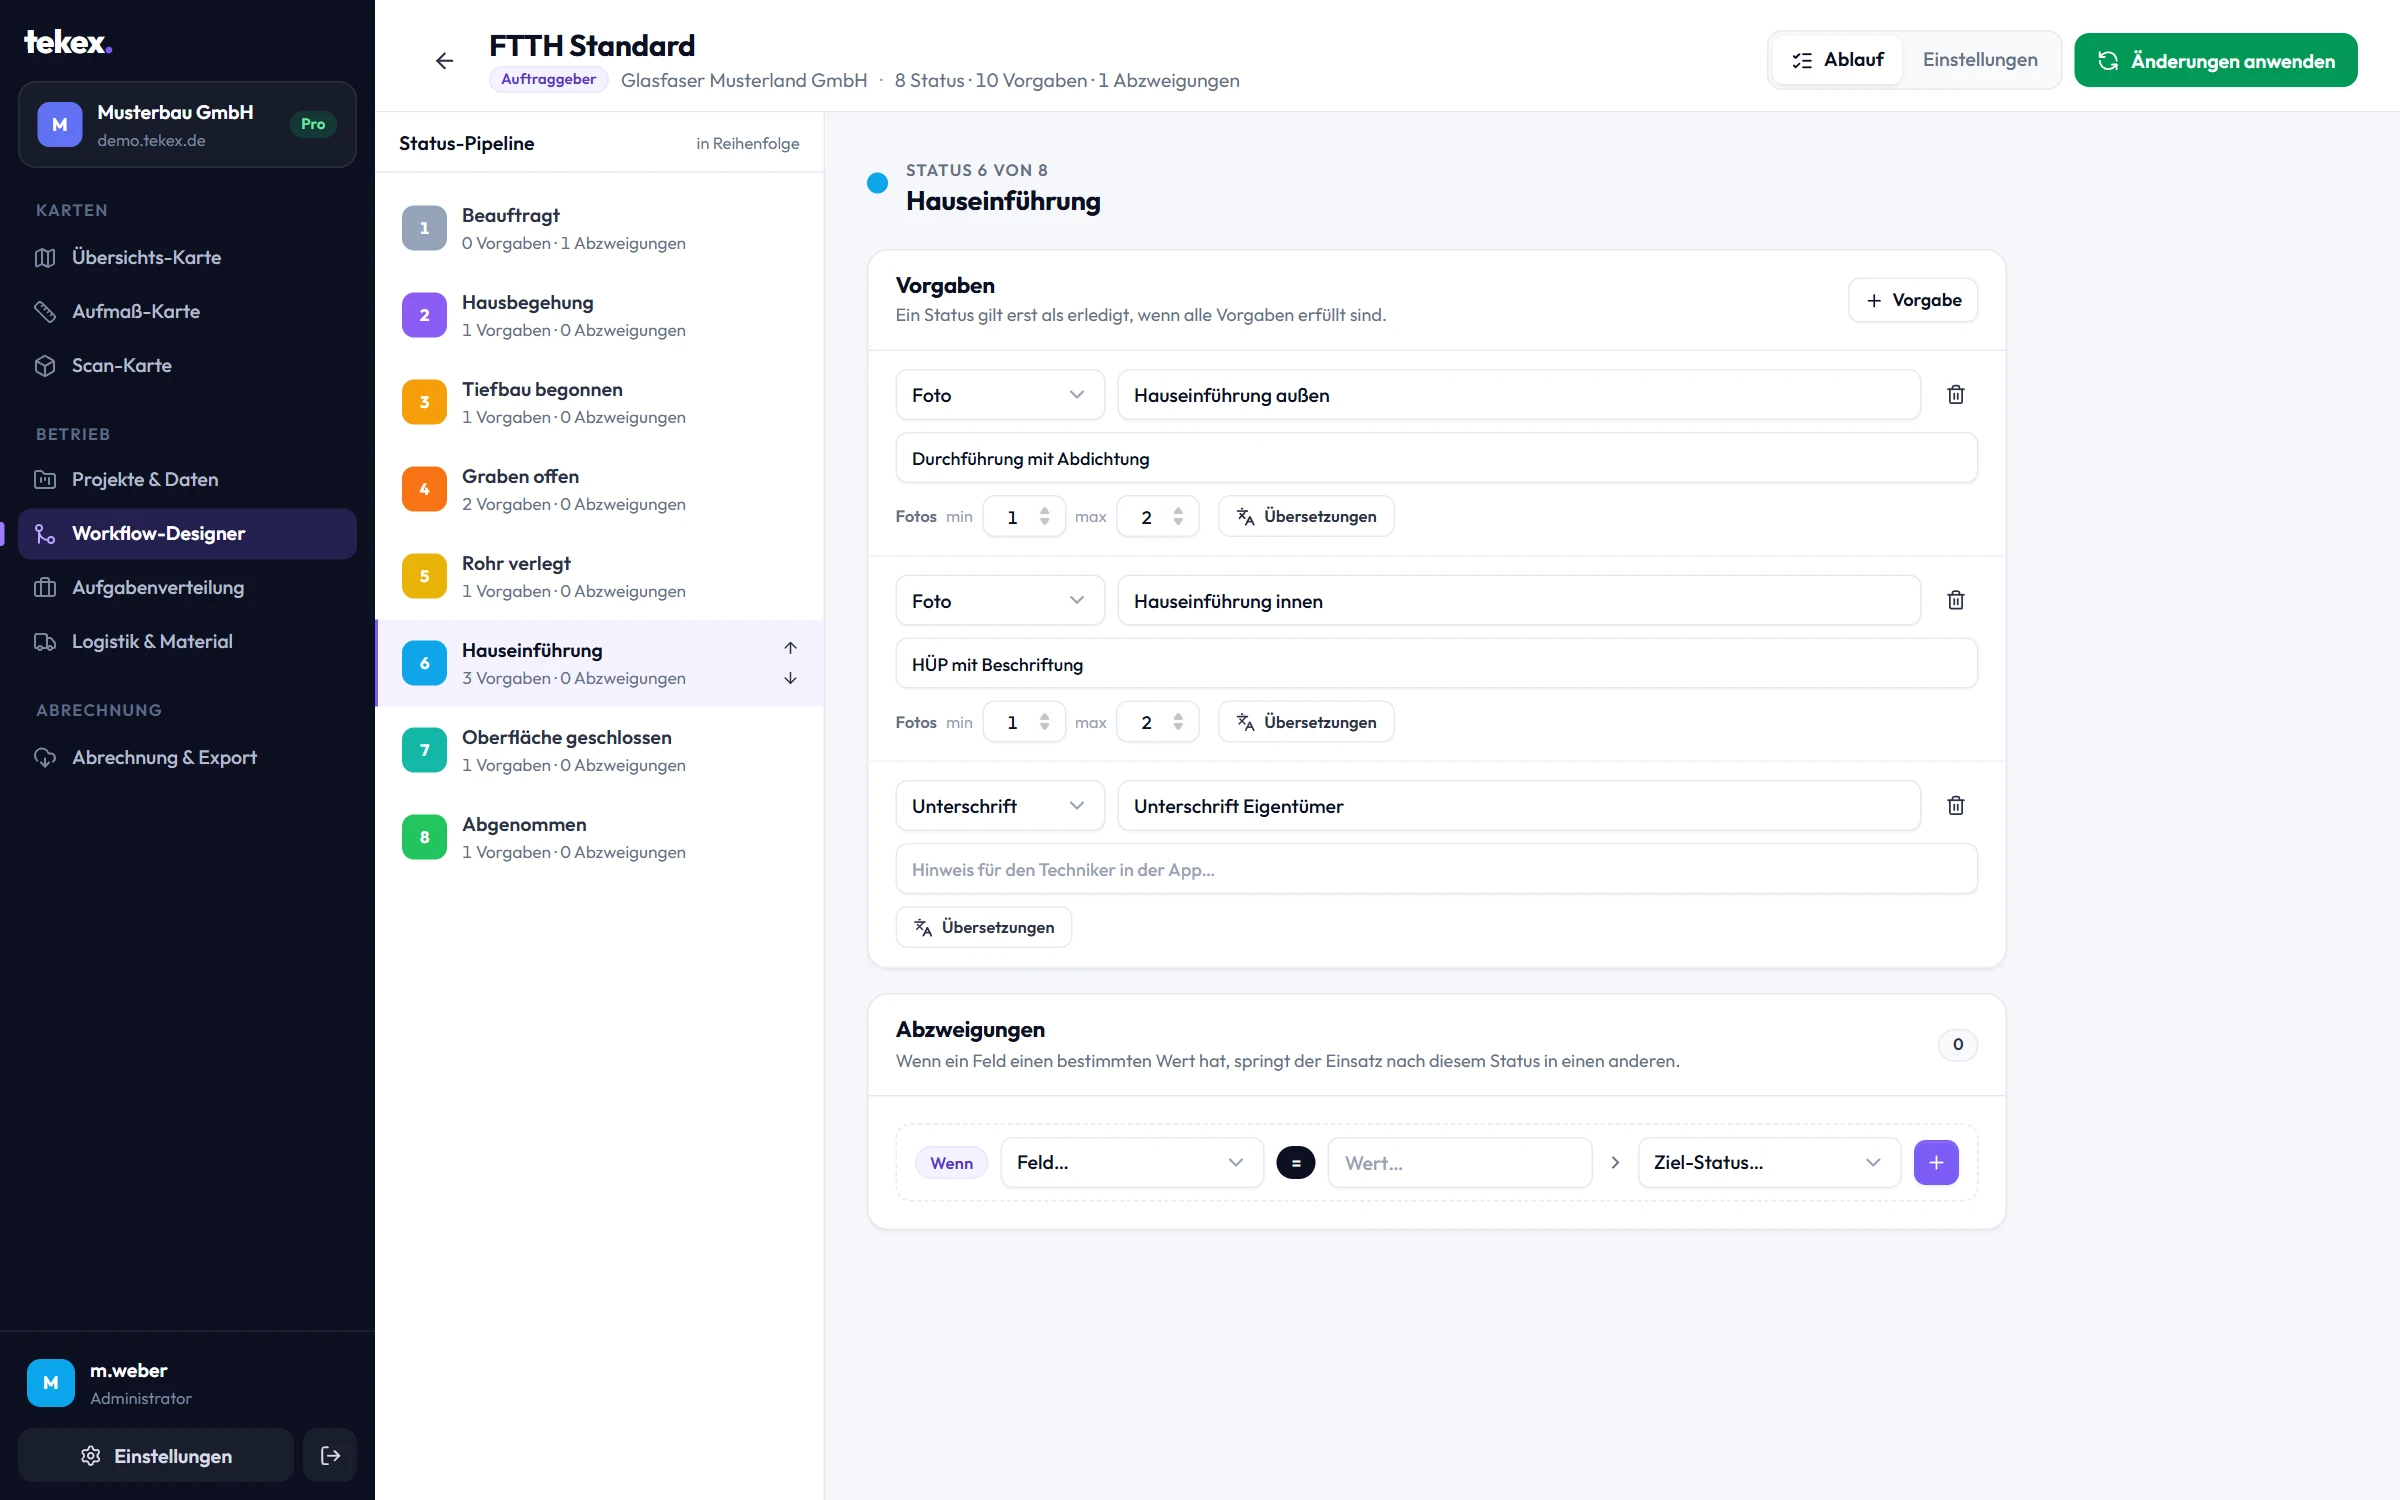Select the purple Hausbegehung status 2 badge
This screenshot has height=1500, width=2400.
424,315
